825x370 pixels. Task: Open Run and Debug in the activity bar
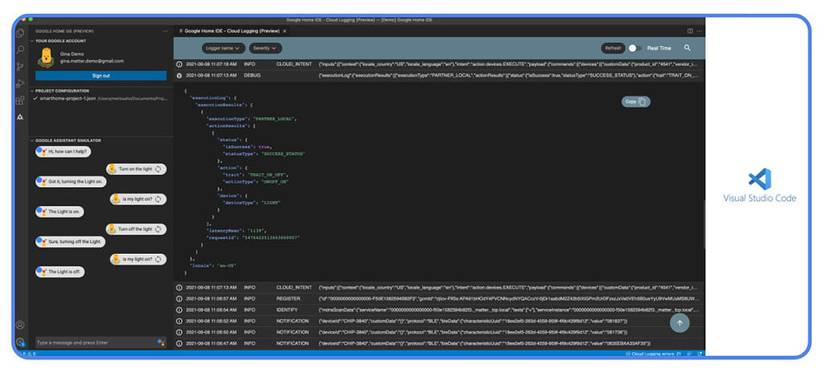[21, 83]
